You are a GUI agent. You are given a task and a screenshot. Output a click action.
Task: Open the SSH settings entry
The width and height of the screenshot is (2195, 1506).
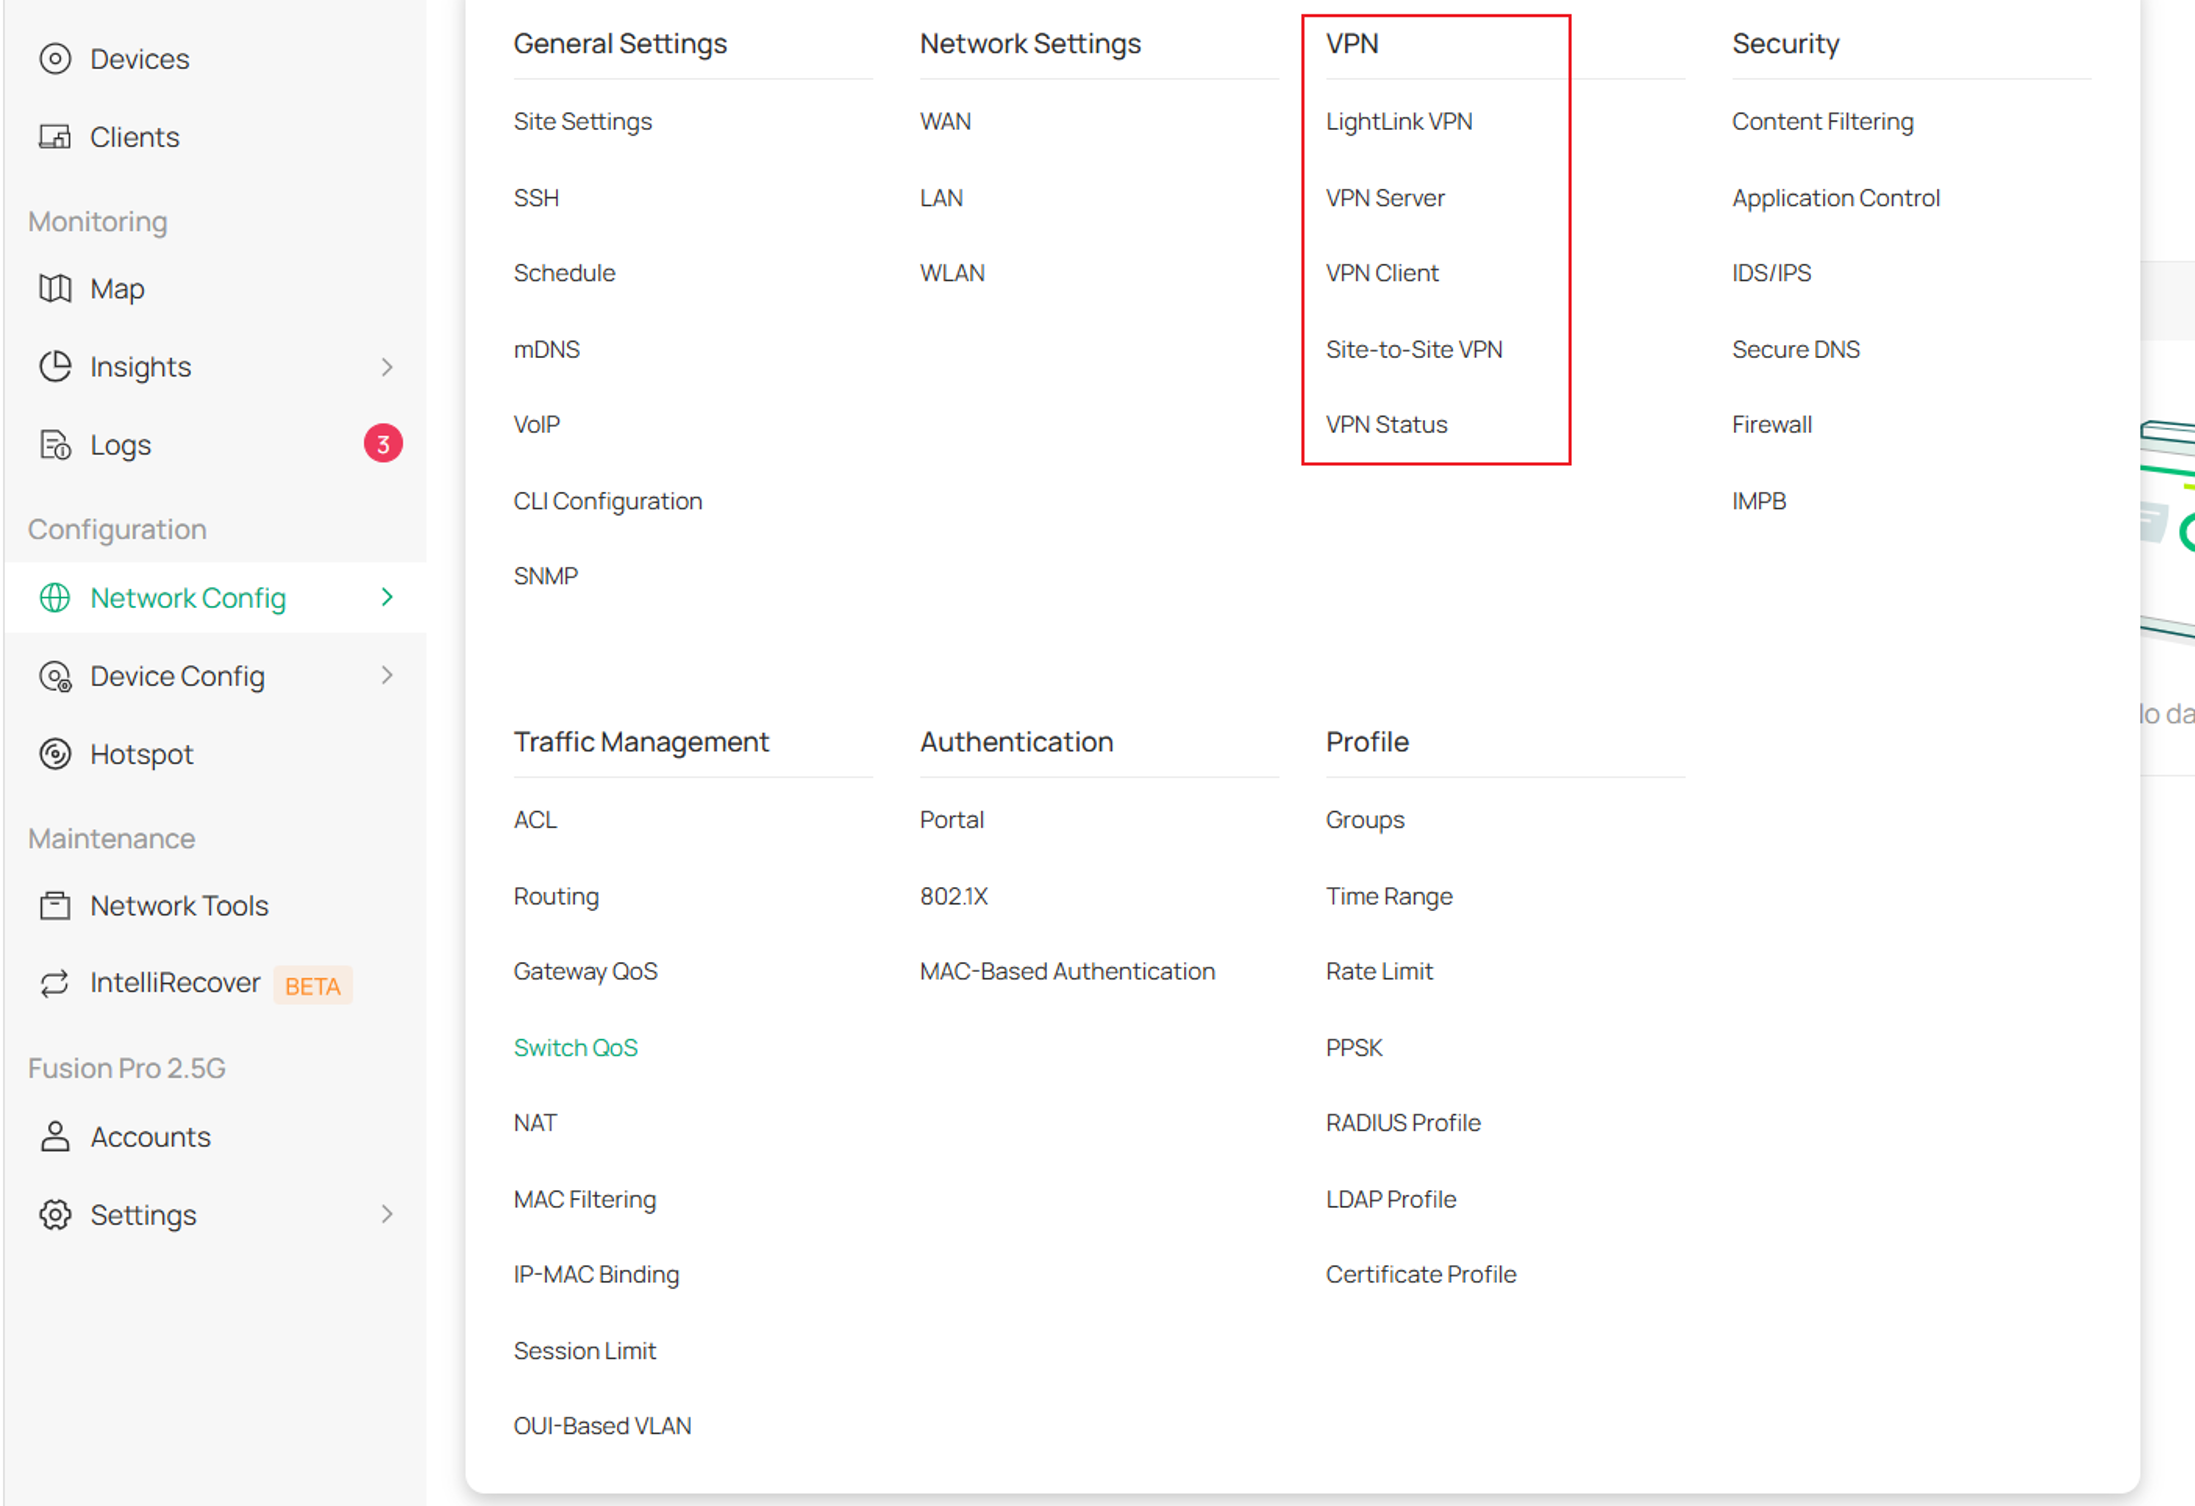point(536,198)
